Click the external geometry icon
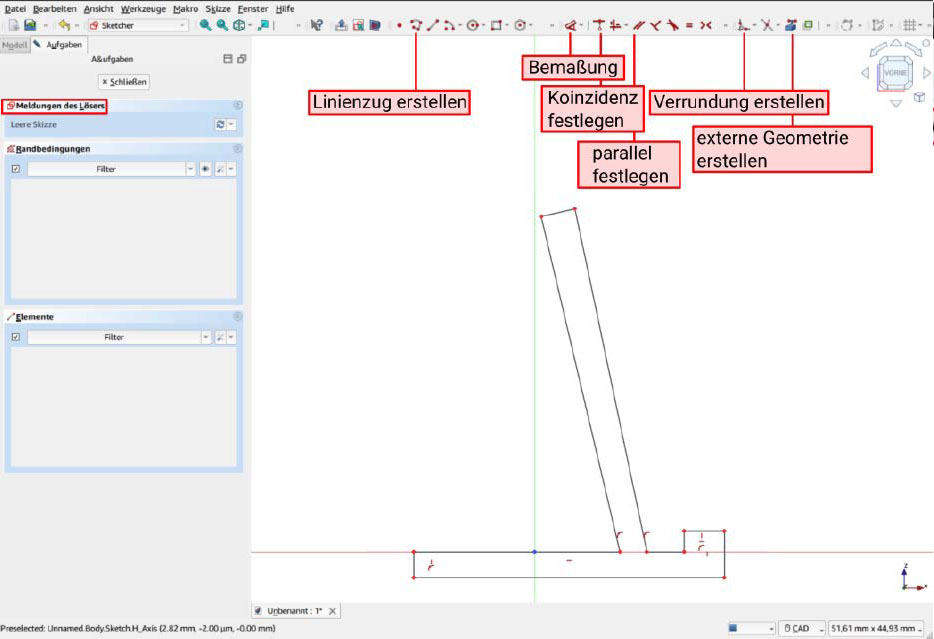The height and width of the screenshot is (639, 934). 790,25
